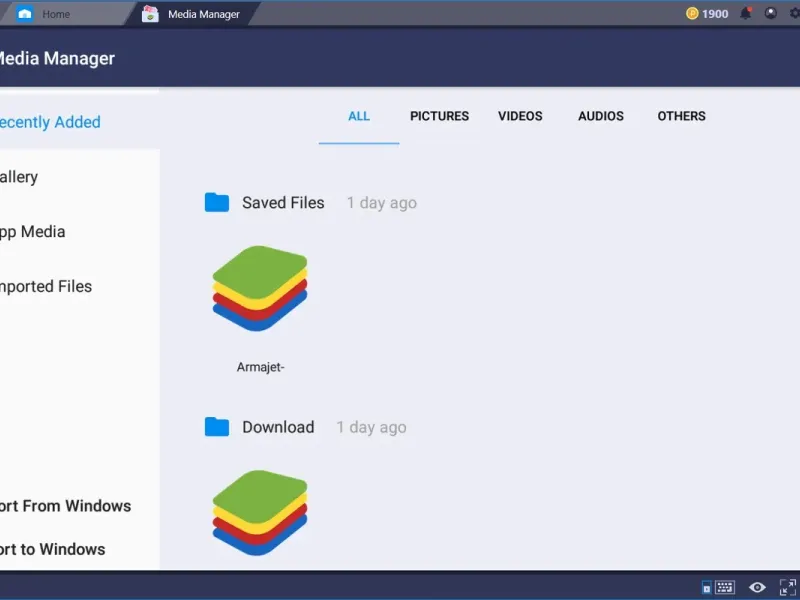
Task: Open the BlueStacks file thumbnail under Saved Files
Action: (260, 288)
